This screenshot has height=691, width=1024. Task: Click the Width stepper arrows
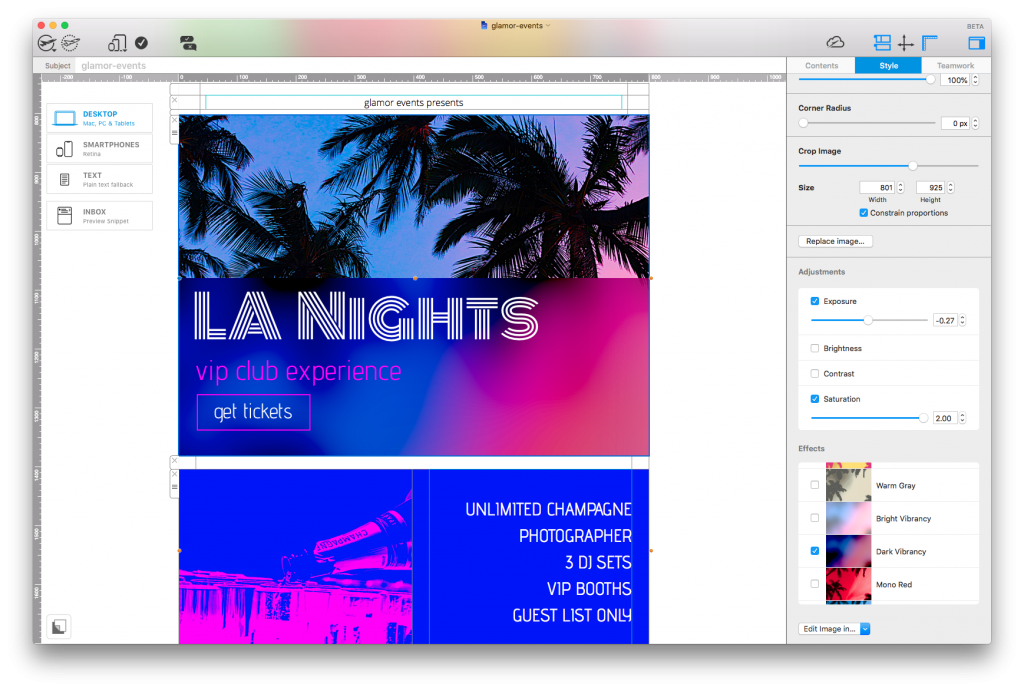[900, 187]
